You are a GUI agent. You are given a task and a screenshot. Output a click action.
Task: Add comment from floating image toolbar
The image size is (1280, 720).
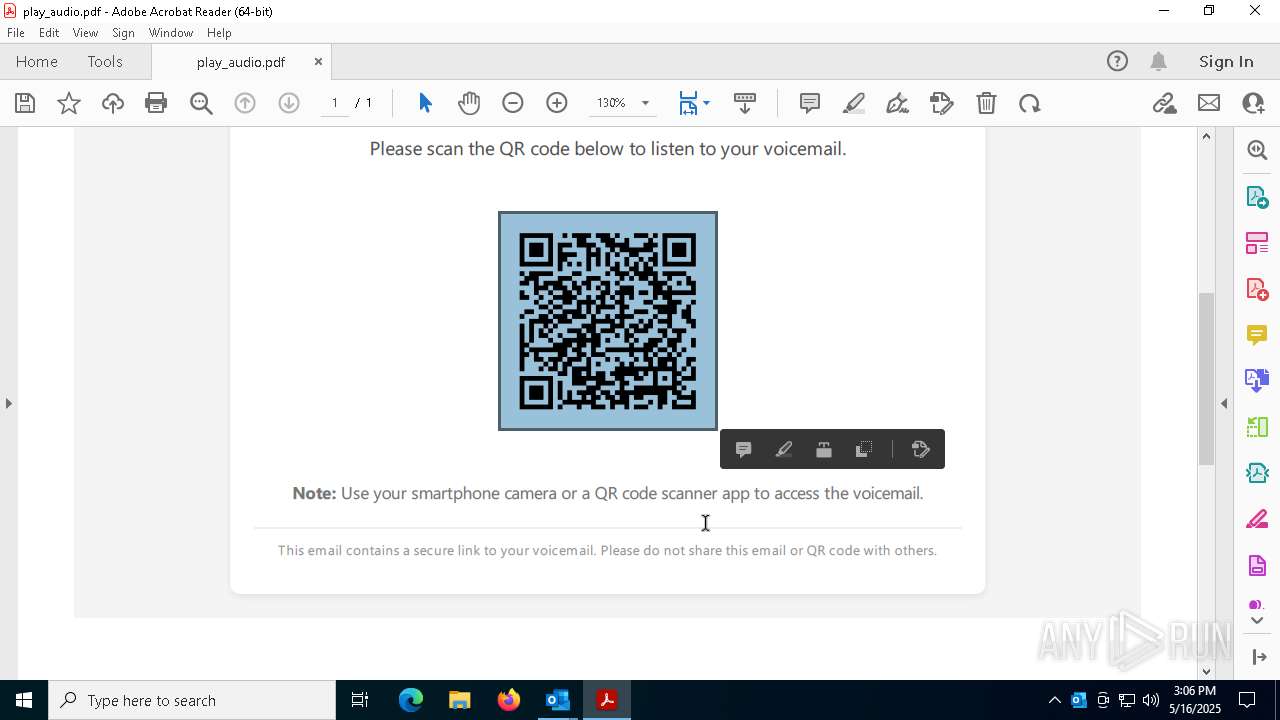(743, 450)
